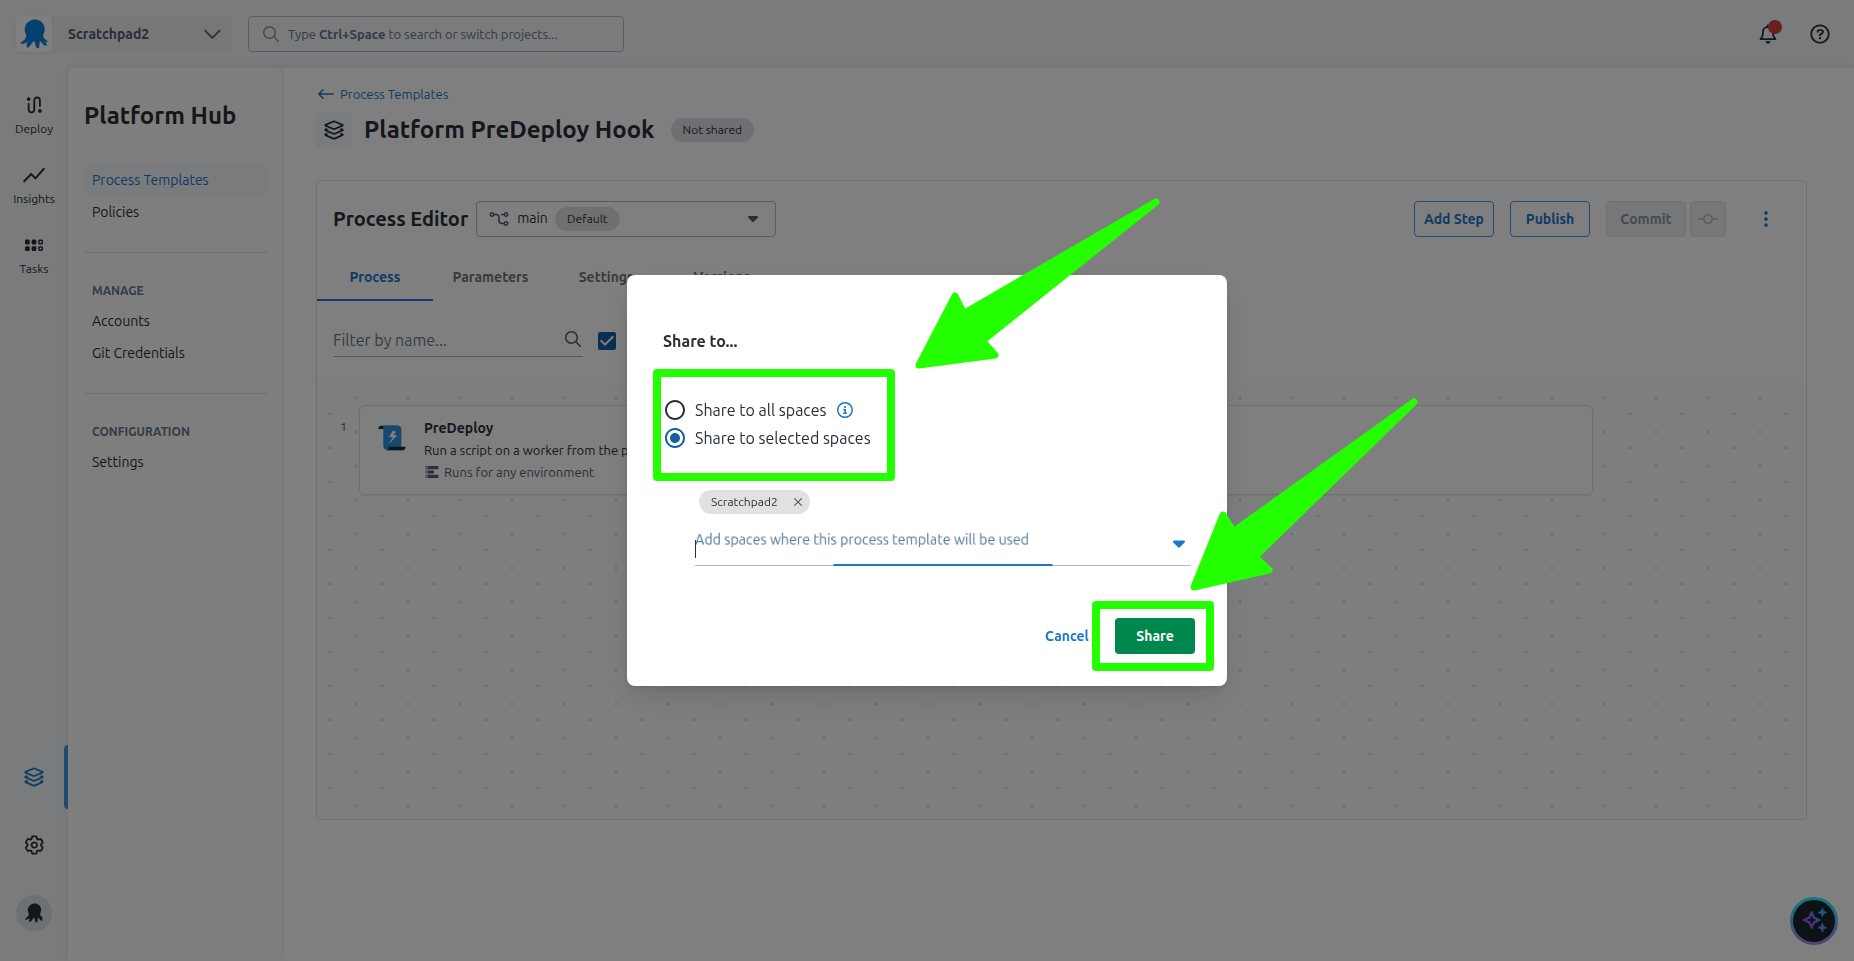Viewport: 1854px width, 961px height.
Task: Toggle the checkbox next to the filter field
Action: pos(607,340)
